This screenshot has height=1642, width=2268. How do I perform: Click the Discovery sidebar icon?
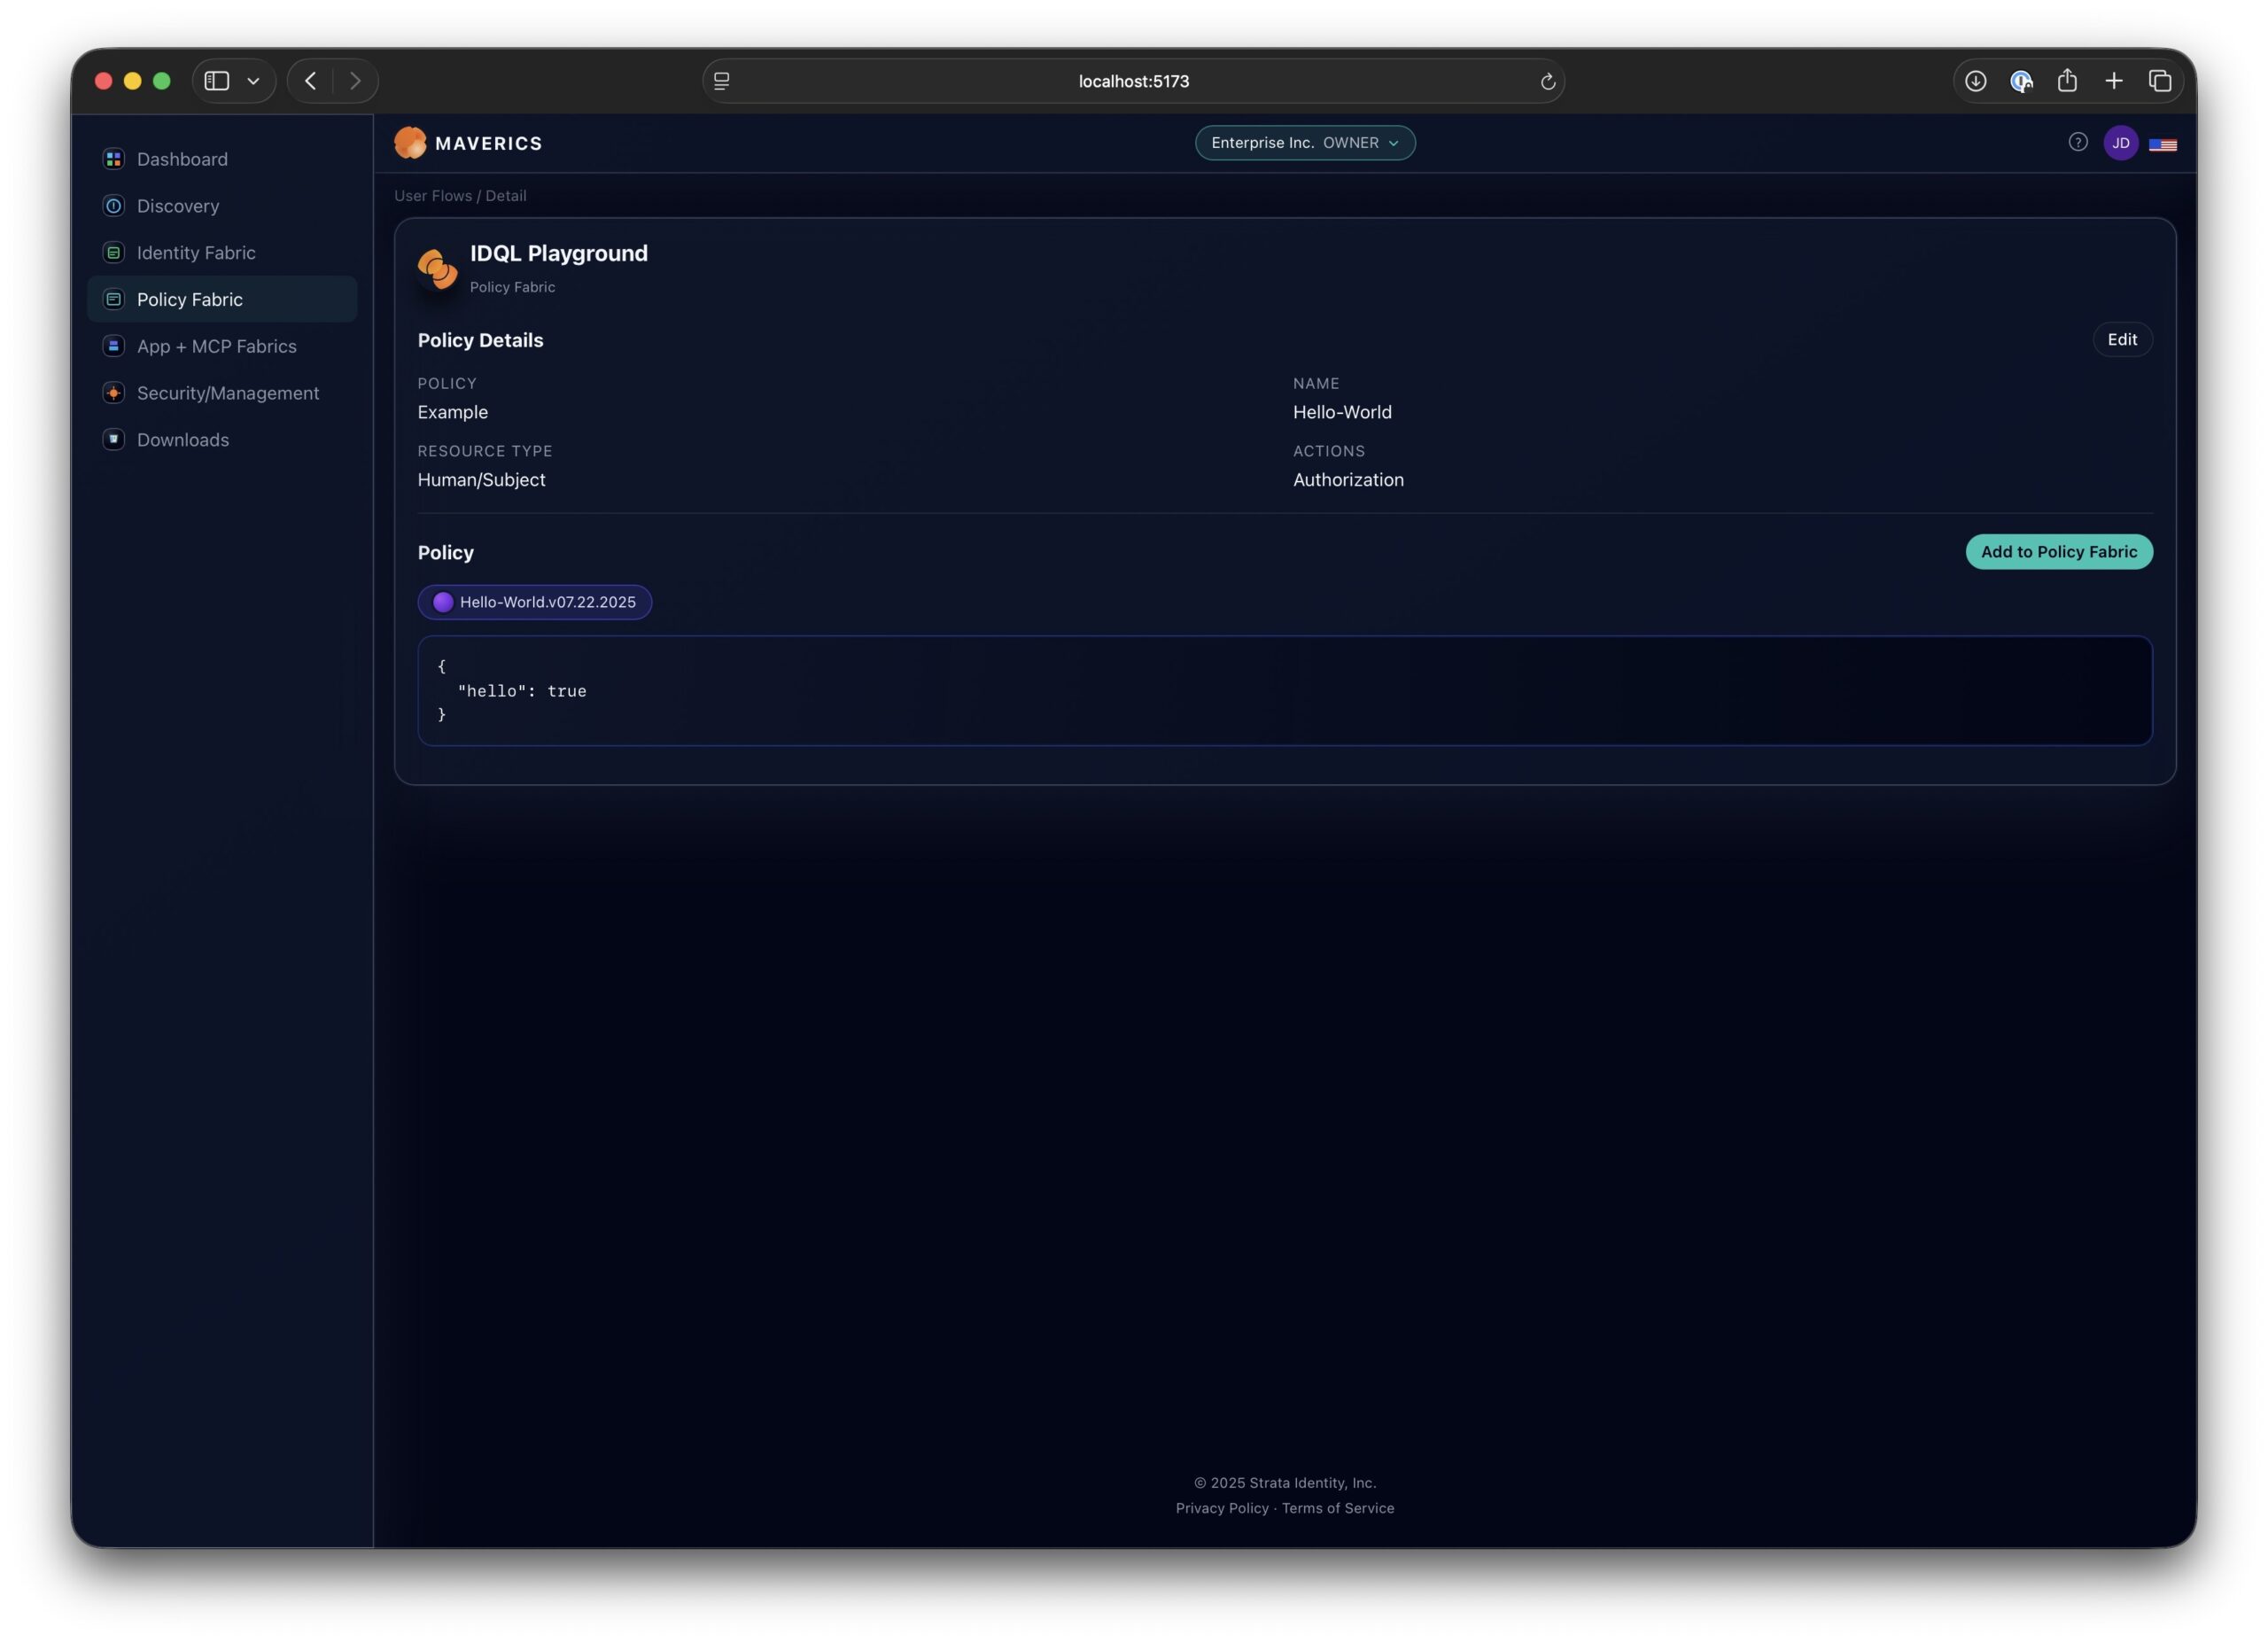(x=114, y=206)
